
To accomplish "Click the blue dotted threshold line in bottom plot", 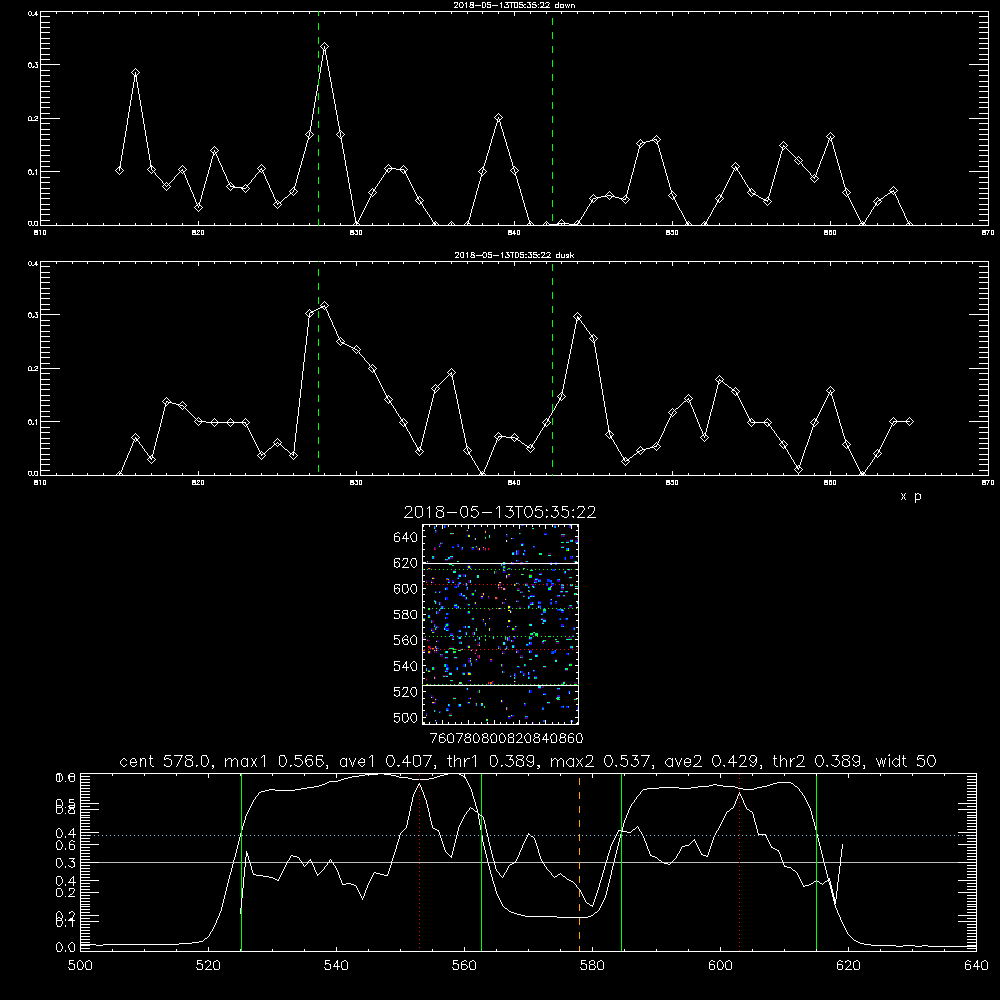I will pos(528,835).
